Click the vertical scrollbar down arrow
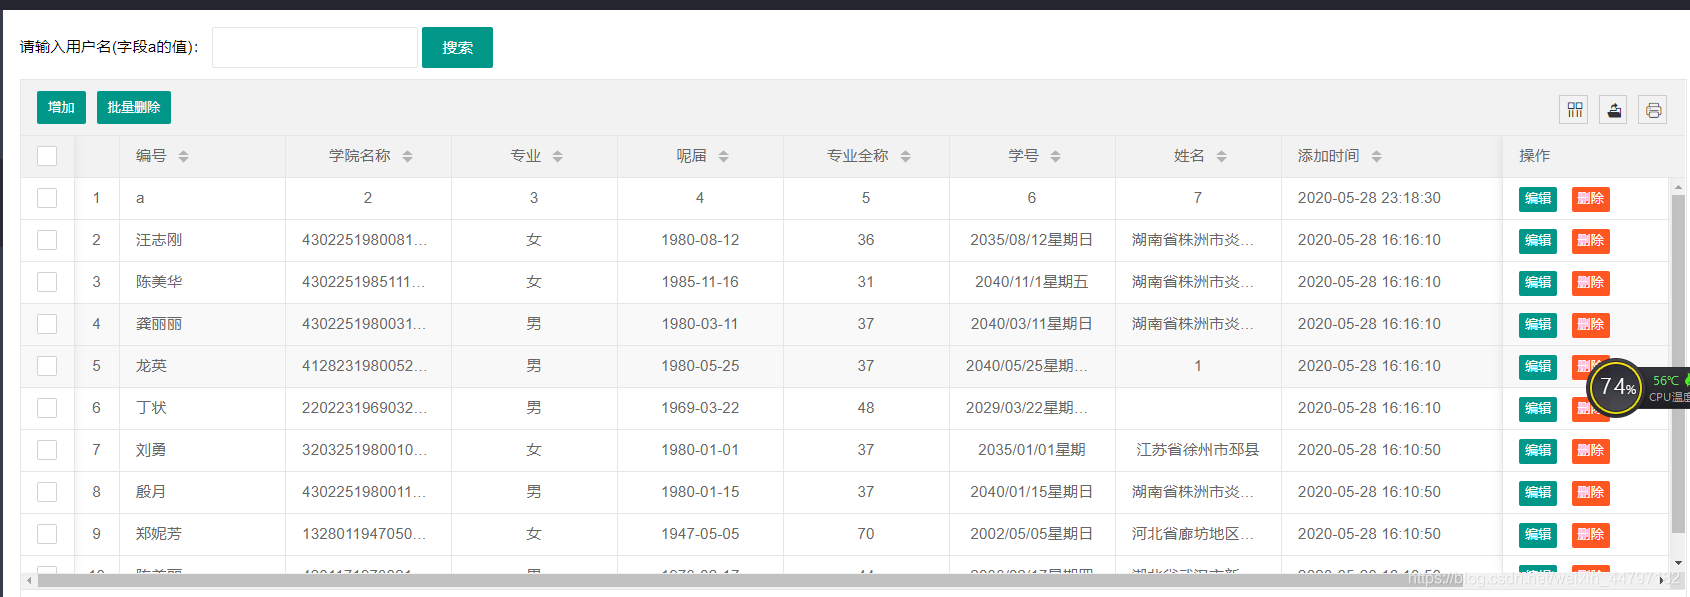Viewport: 1690px width, 597px height. click(x=1678, y=563)
